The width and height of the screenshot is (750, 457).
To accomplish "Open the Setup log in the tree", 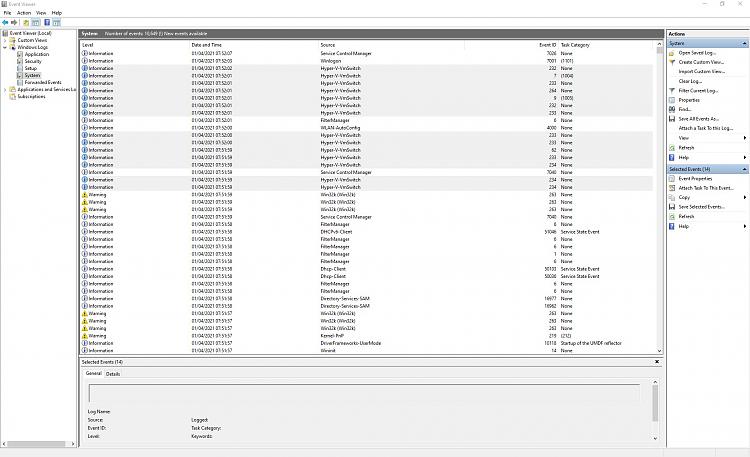I will [x=31, y=68].
